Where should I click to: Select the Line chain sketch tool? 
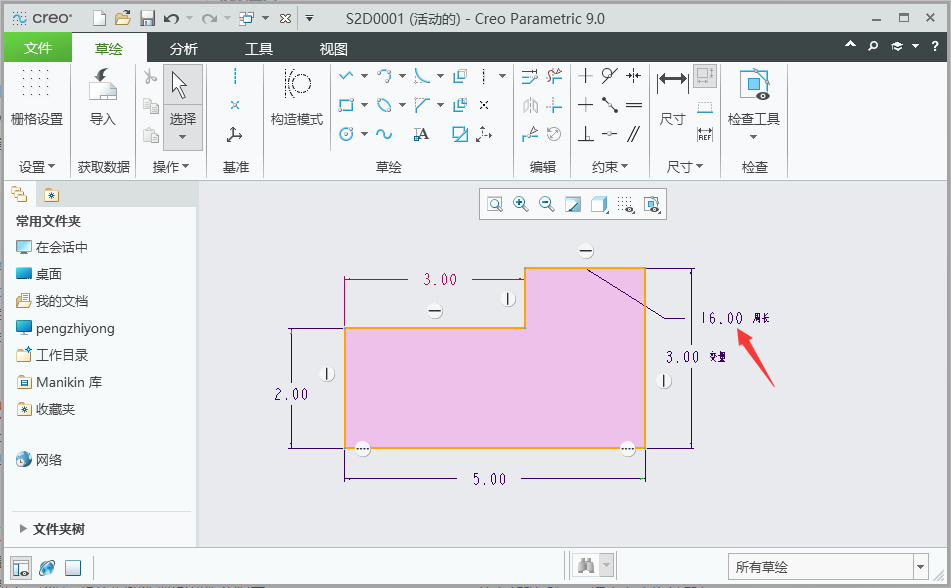point(346,76)
